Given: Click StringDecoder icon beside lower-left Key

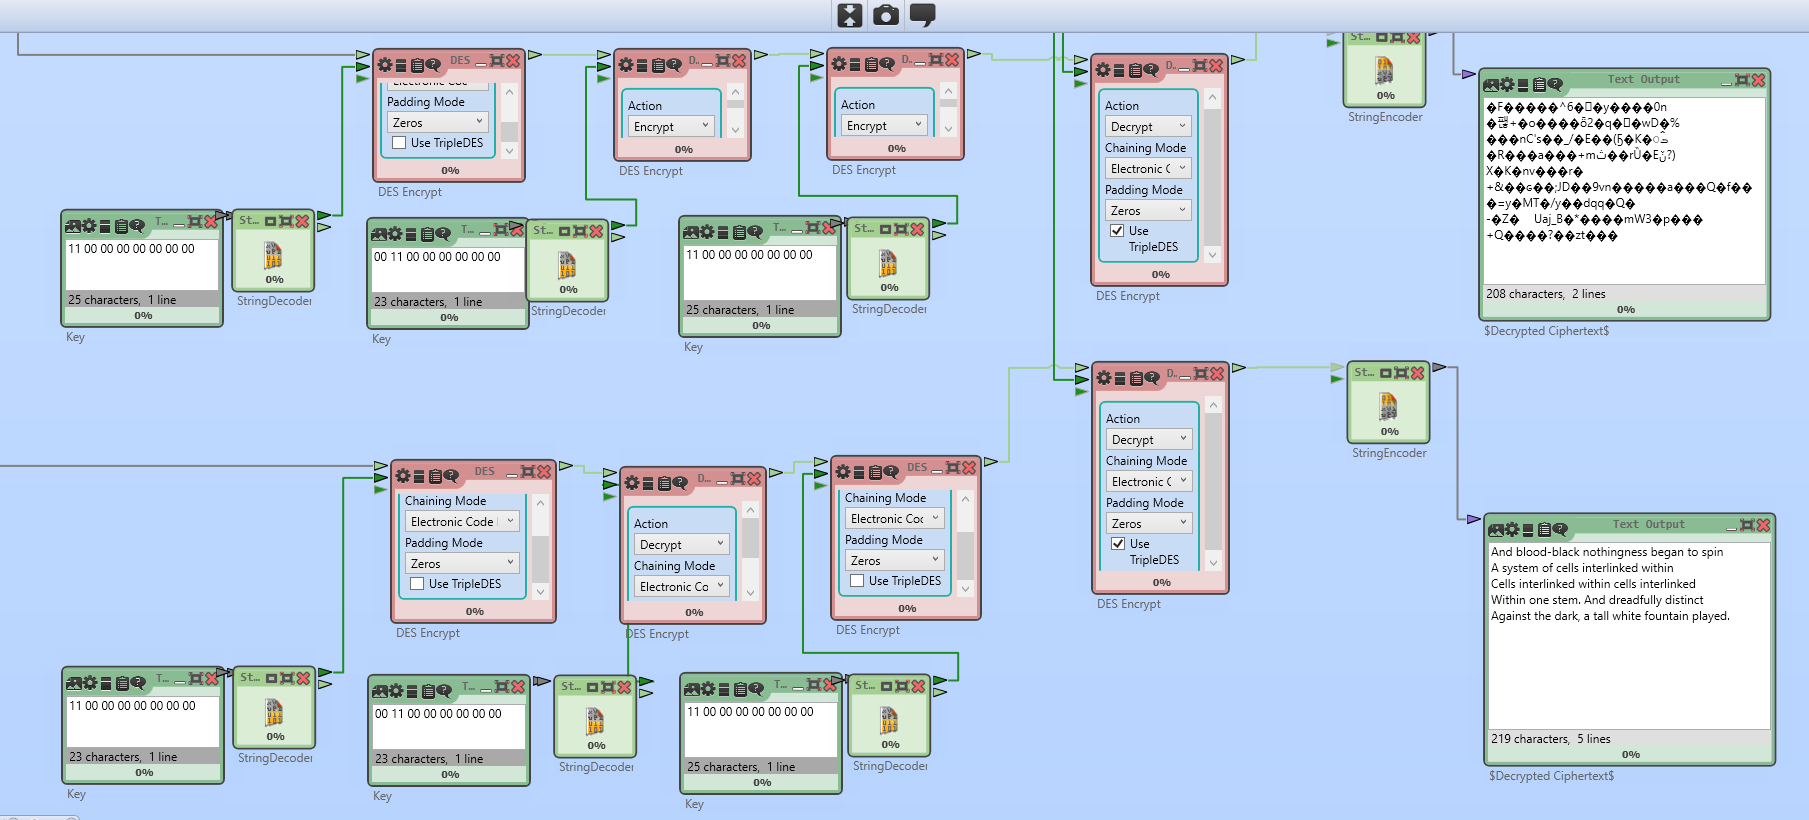Looking at the screenshot, I should 275,712.
